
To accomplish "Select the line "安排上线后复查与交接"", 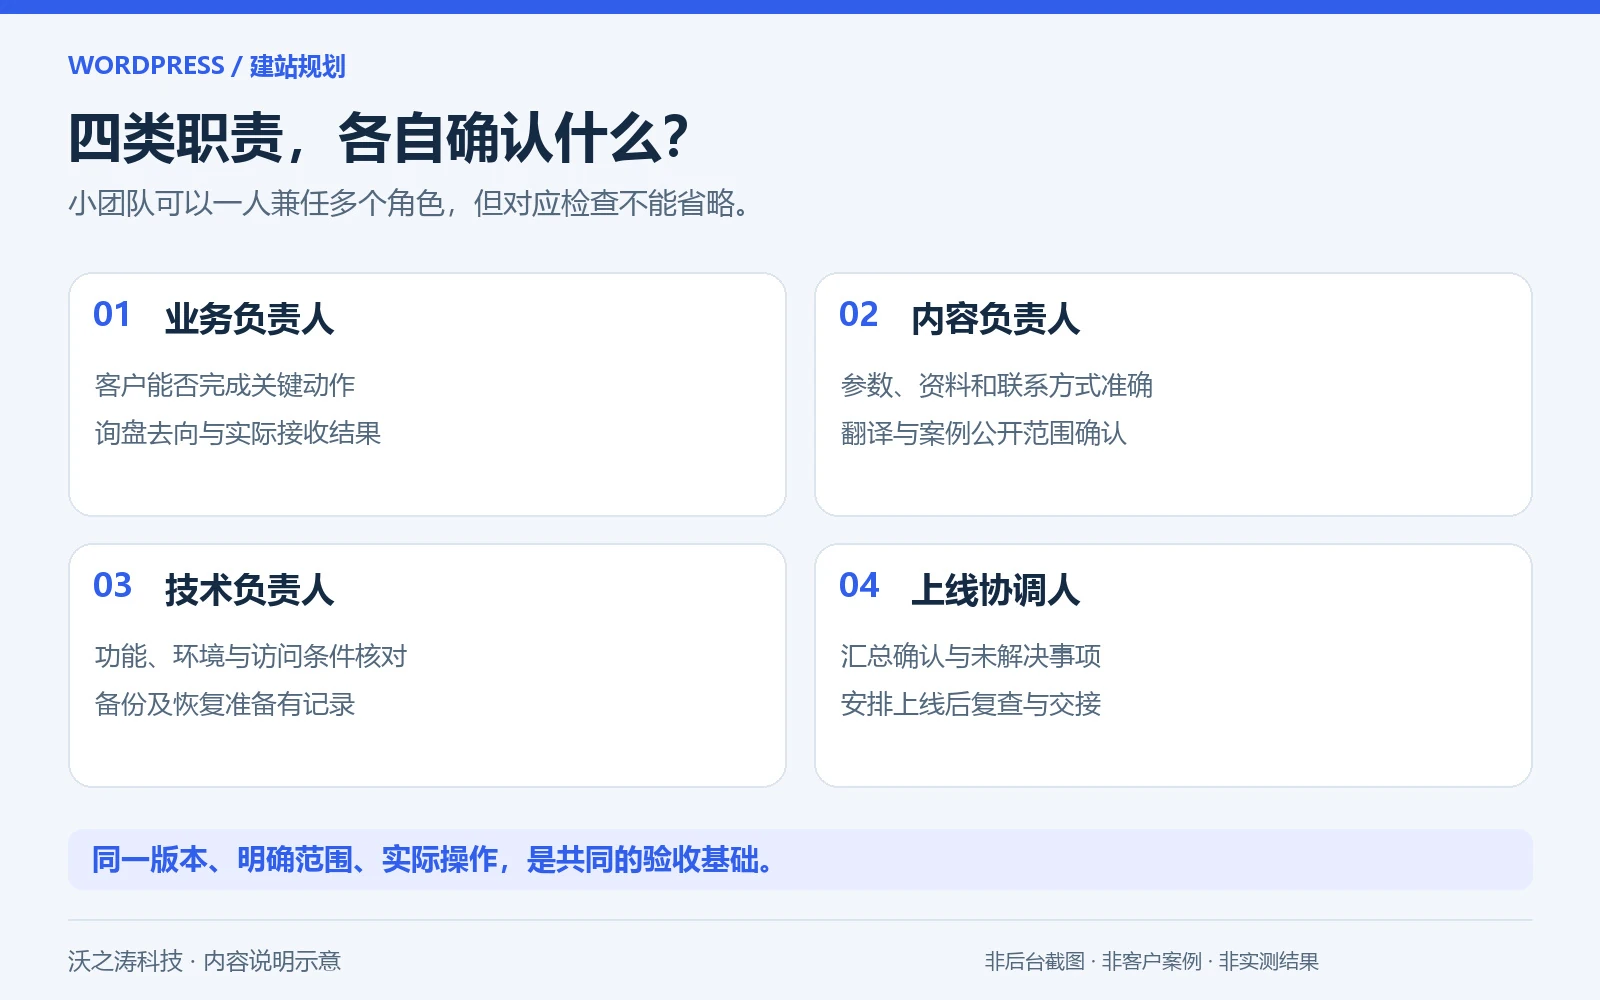I will [971, 704].
